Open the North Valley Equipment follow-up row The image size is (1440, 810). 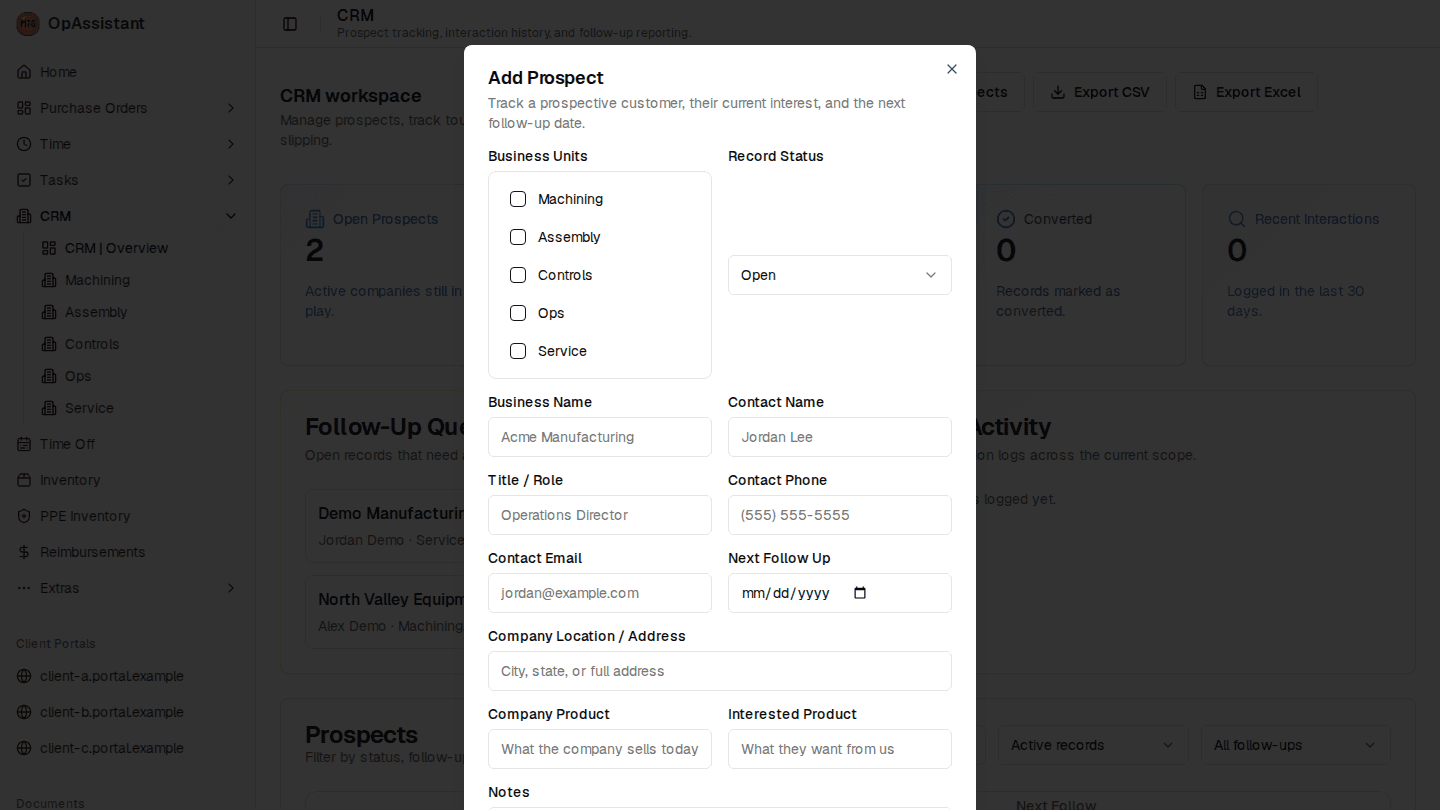click(385, 612)
